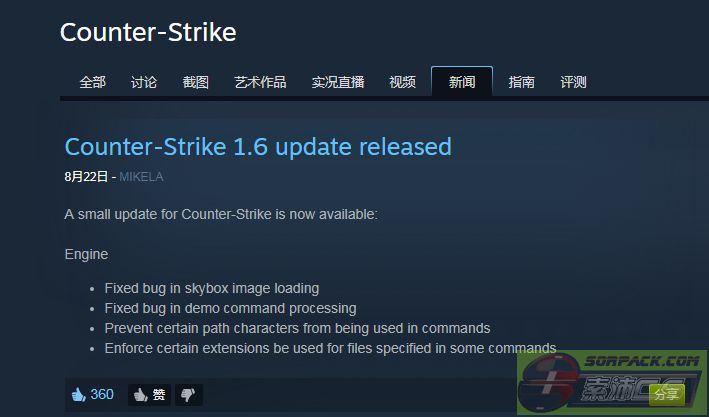The width and height of the screenshot is (709, 417).
Task: Open the 全部 tab
Action: click(x=92, y=82)
